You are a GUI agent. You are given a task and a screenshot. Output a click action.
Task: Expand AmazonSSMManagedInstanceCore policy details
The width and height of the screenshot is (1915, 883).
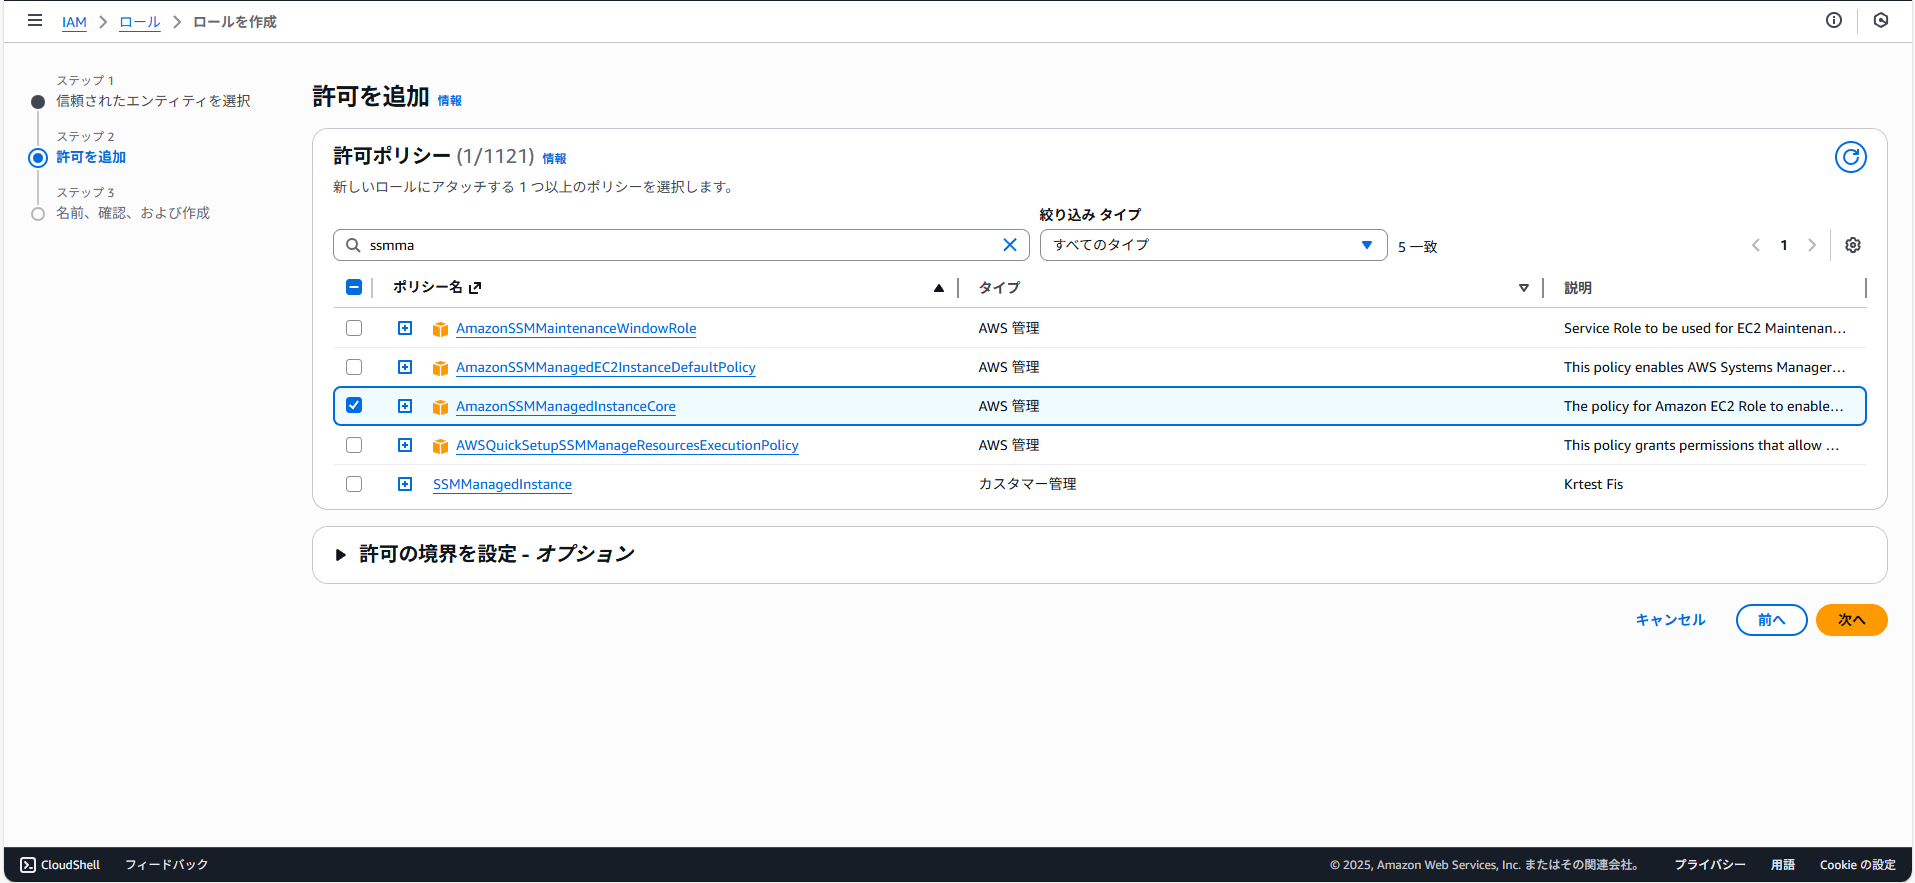[x=405, y=406]
